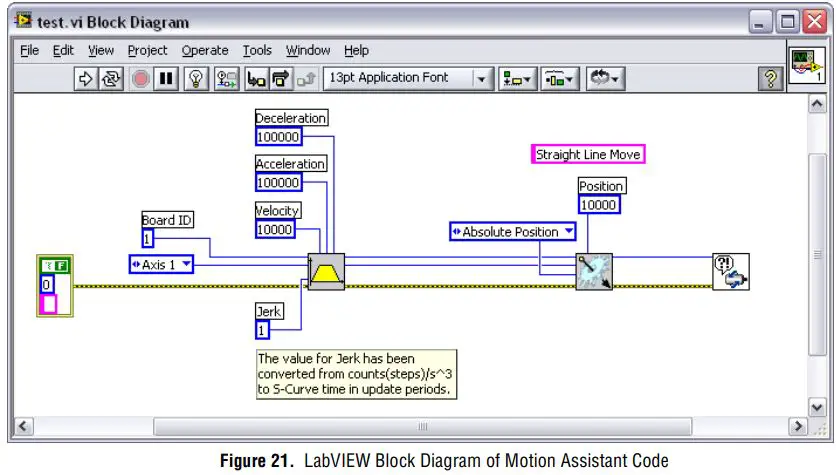Image resolution: width=836 pixels, height=475 pixels.
Task: Open Context Help question mark button
Action: (x=770, y=79)
